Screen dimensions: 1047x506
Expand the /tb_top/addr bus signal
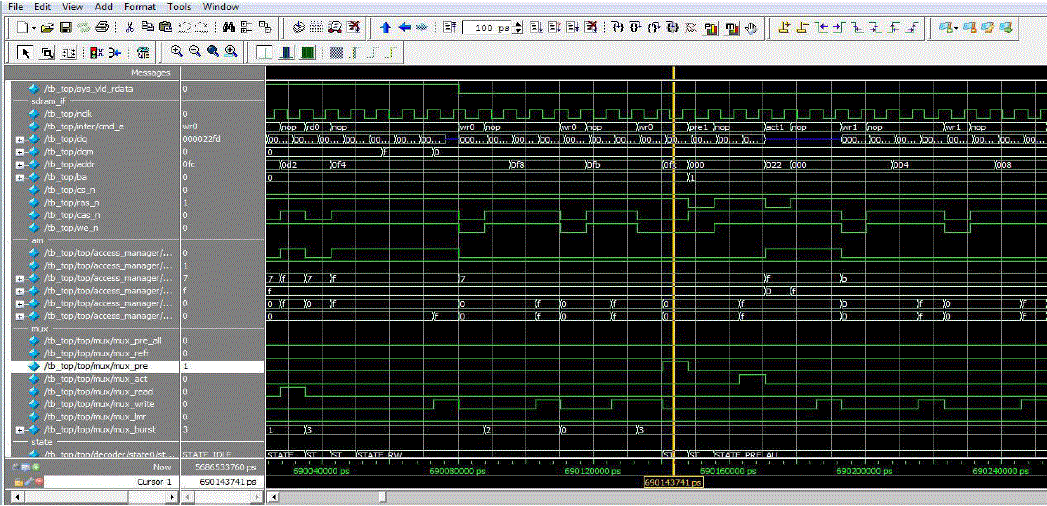point(20,164)
